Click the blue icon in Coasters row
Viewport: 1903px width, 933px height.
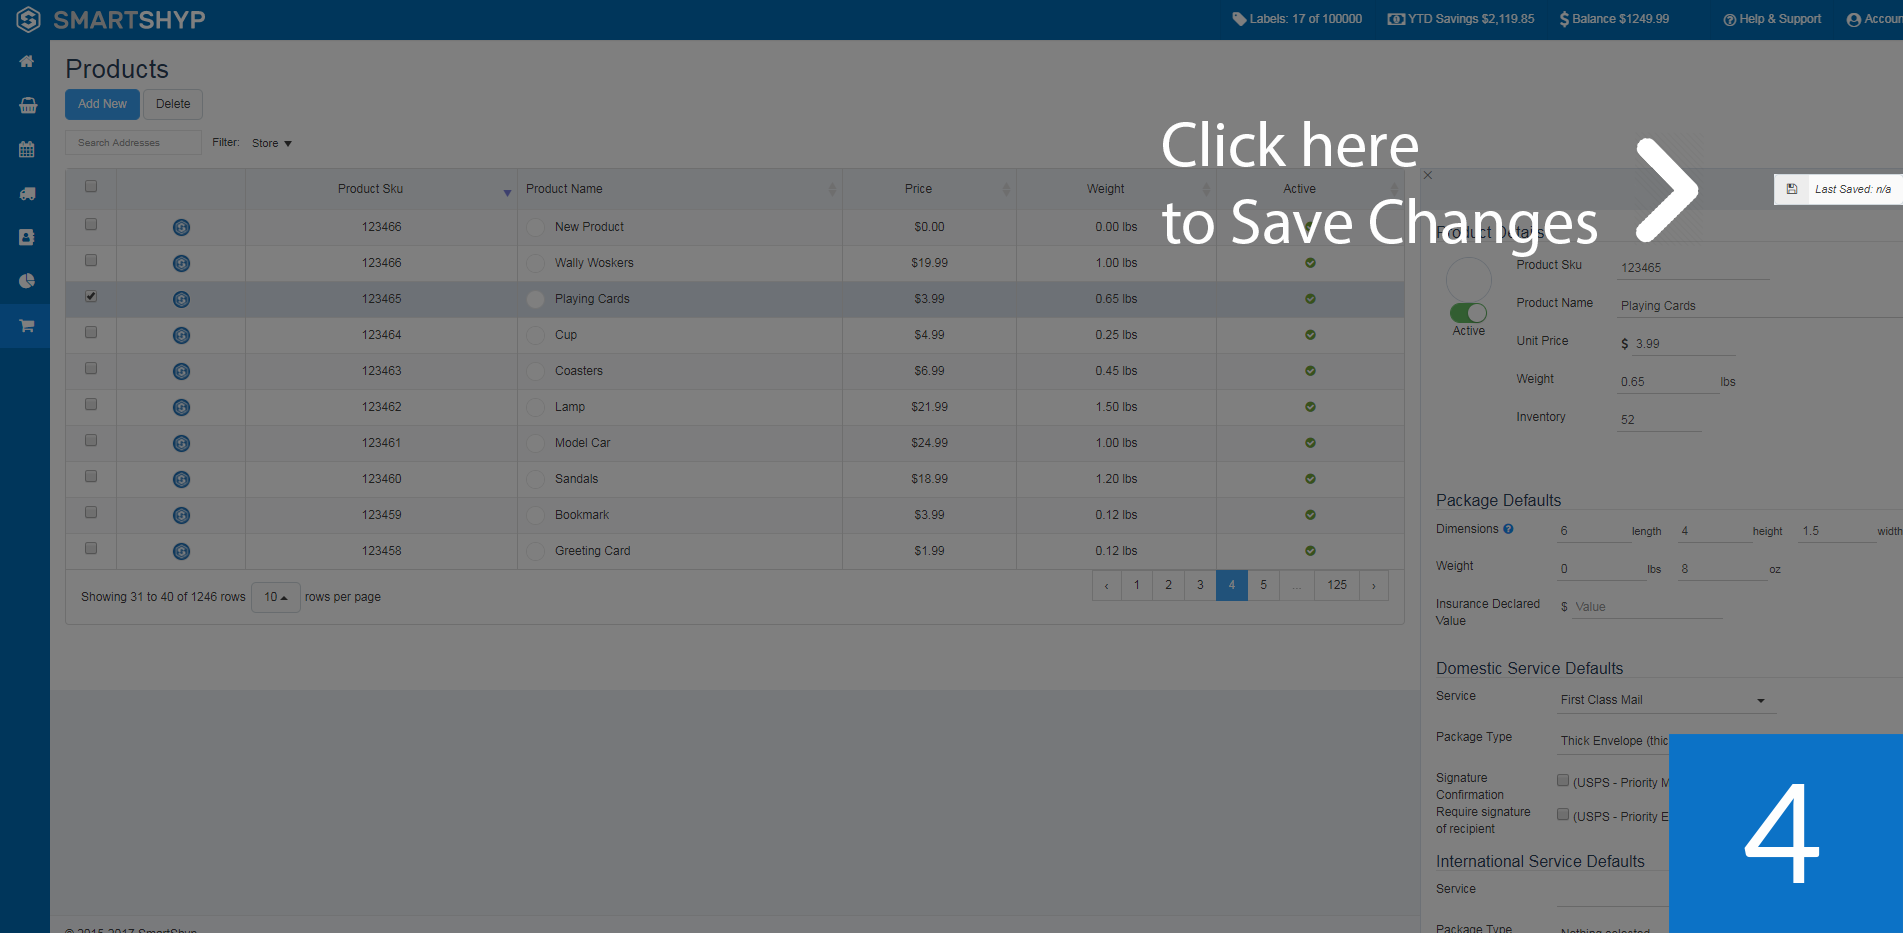[x=181, y=371]
